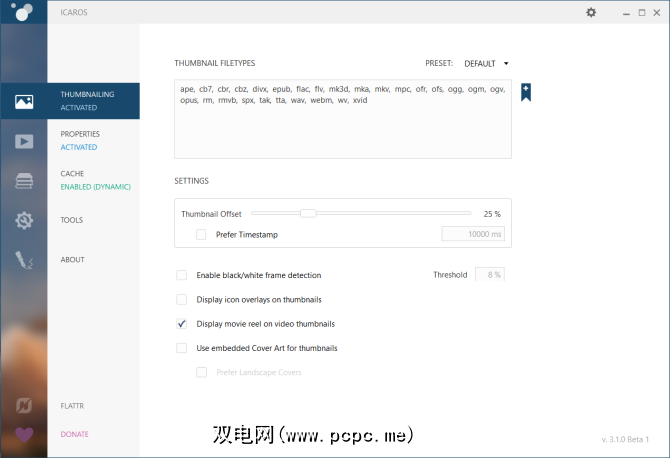This screenshot has height=458, width=670.
Task: Click the thumbnail filetypes text box
Action: click(343, 119)
